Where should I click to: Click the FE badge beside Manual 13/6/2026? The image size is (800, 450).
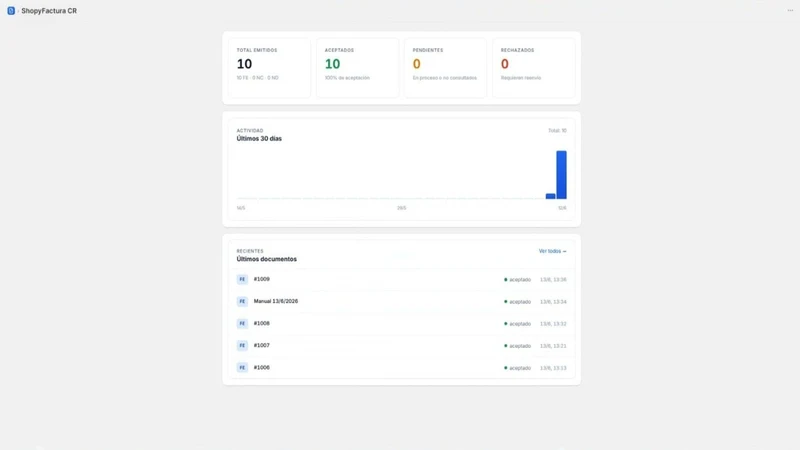(x=242, y=302)
